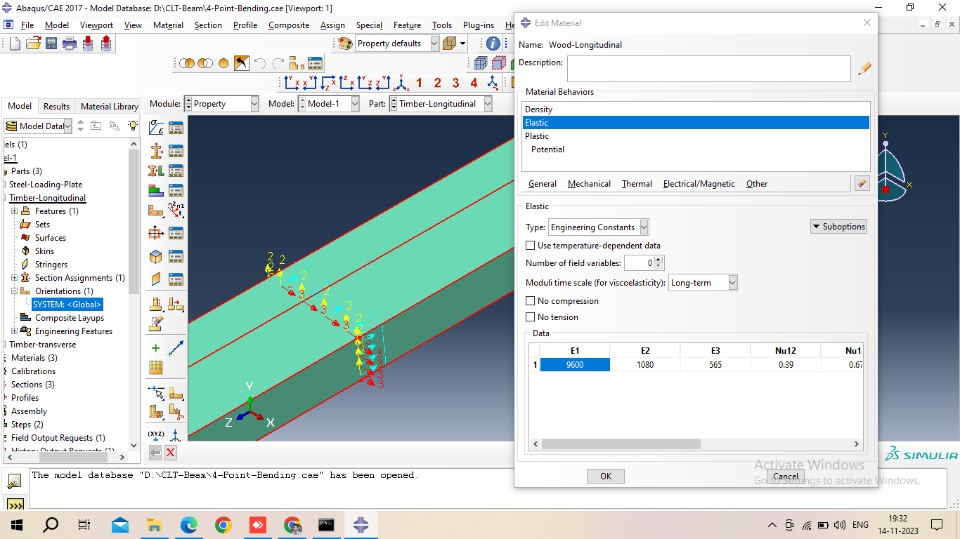This screenshot has width=960, height=539.
Task: Open the Create Section tool
Action: pos(156,151)
